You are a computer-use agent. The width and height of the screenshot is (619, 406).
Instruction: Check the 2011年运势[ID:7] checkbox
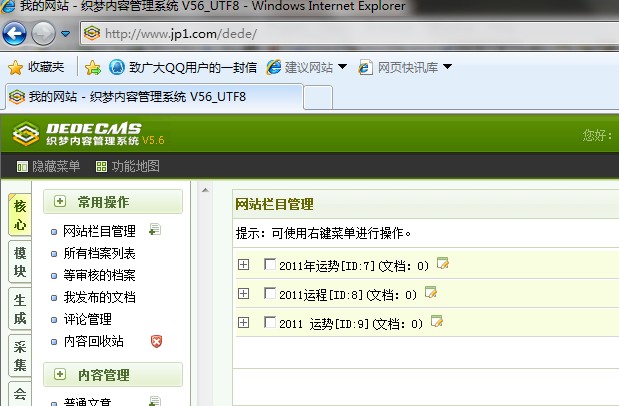pos(269,265)
